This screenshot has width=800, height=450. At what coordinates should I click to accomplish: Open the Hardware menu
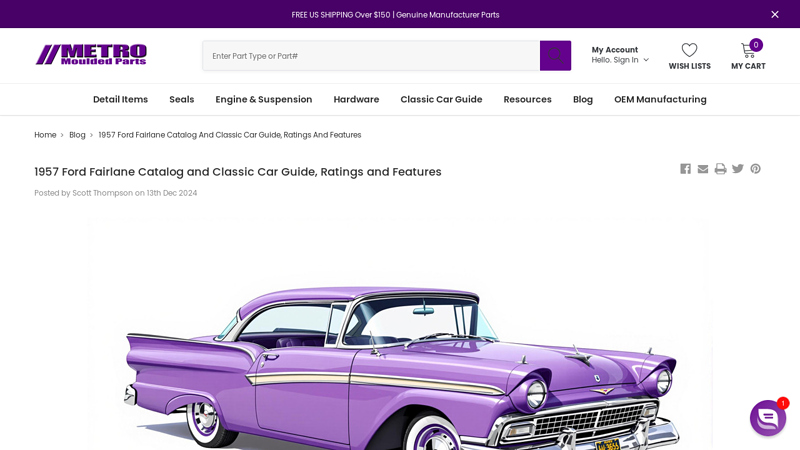(x=356, y=99)
